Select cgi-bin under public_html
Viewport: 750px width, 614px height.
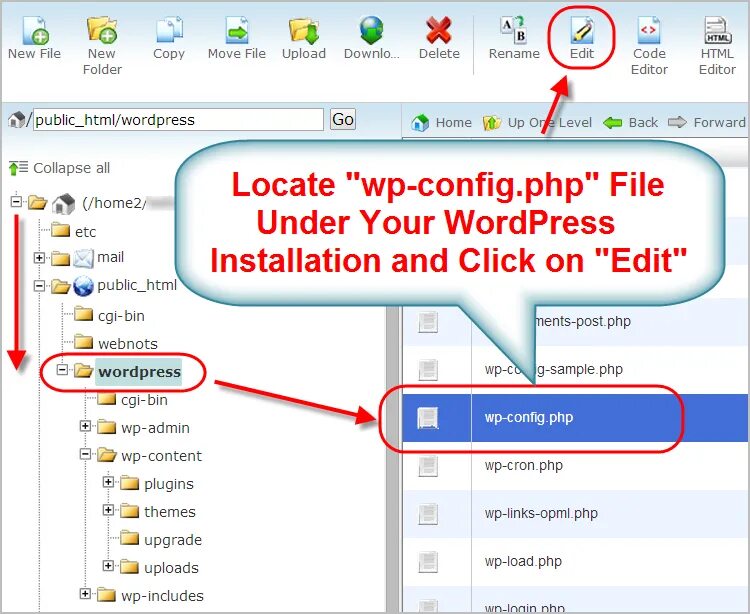[x=121, y=316]
